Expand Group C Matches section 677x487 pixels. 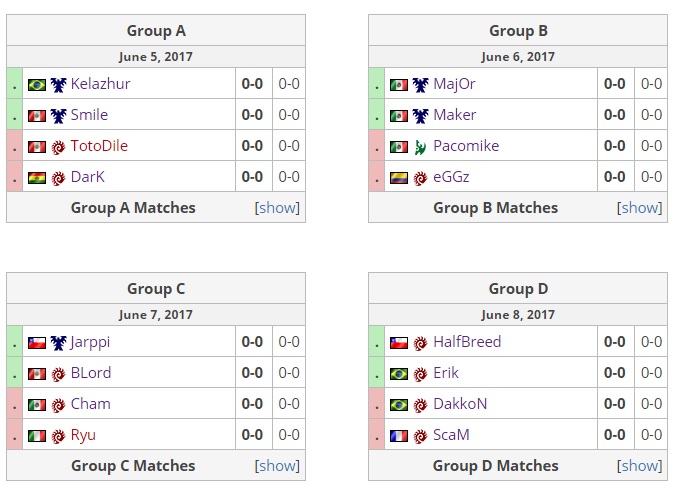[277, 465]
